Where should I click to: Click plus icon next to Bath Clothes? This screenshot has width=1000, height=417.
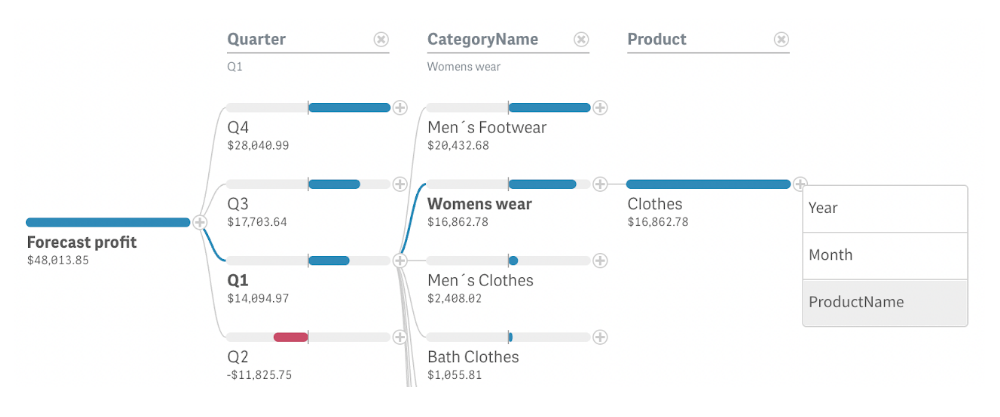(600, 337)
